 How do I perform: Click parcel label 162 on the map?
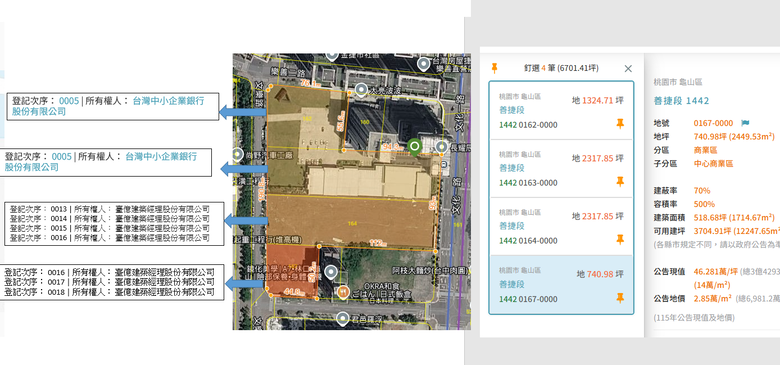(307, 119)
